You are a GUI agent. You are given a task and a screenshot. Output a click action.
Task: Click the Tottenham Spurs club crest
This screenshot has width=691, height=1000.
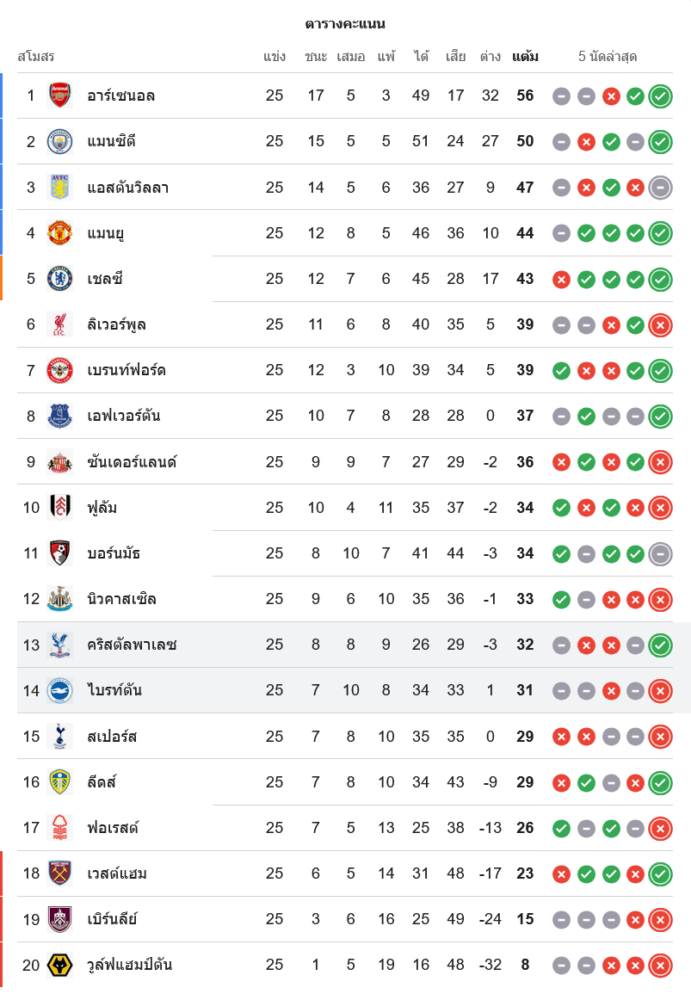[60, 736]
